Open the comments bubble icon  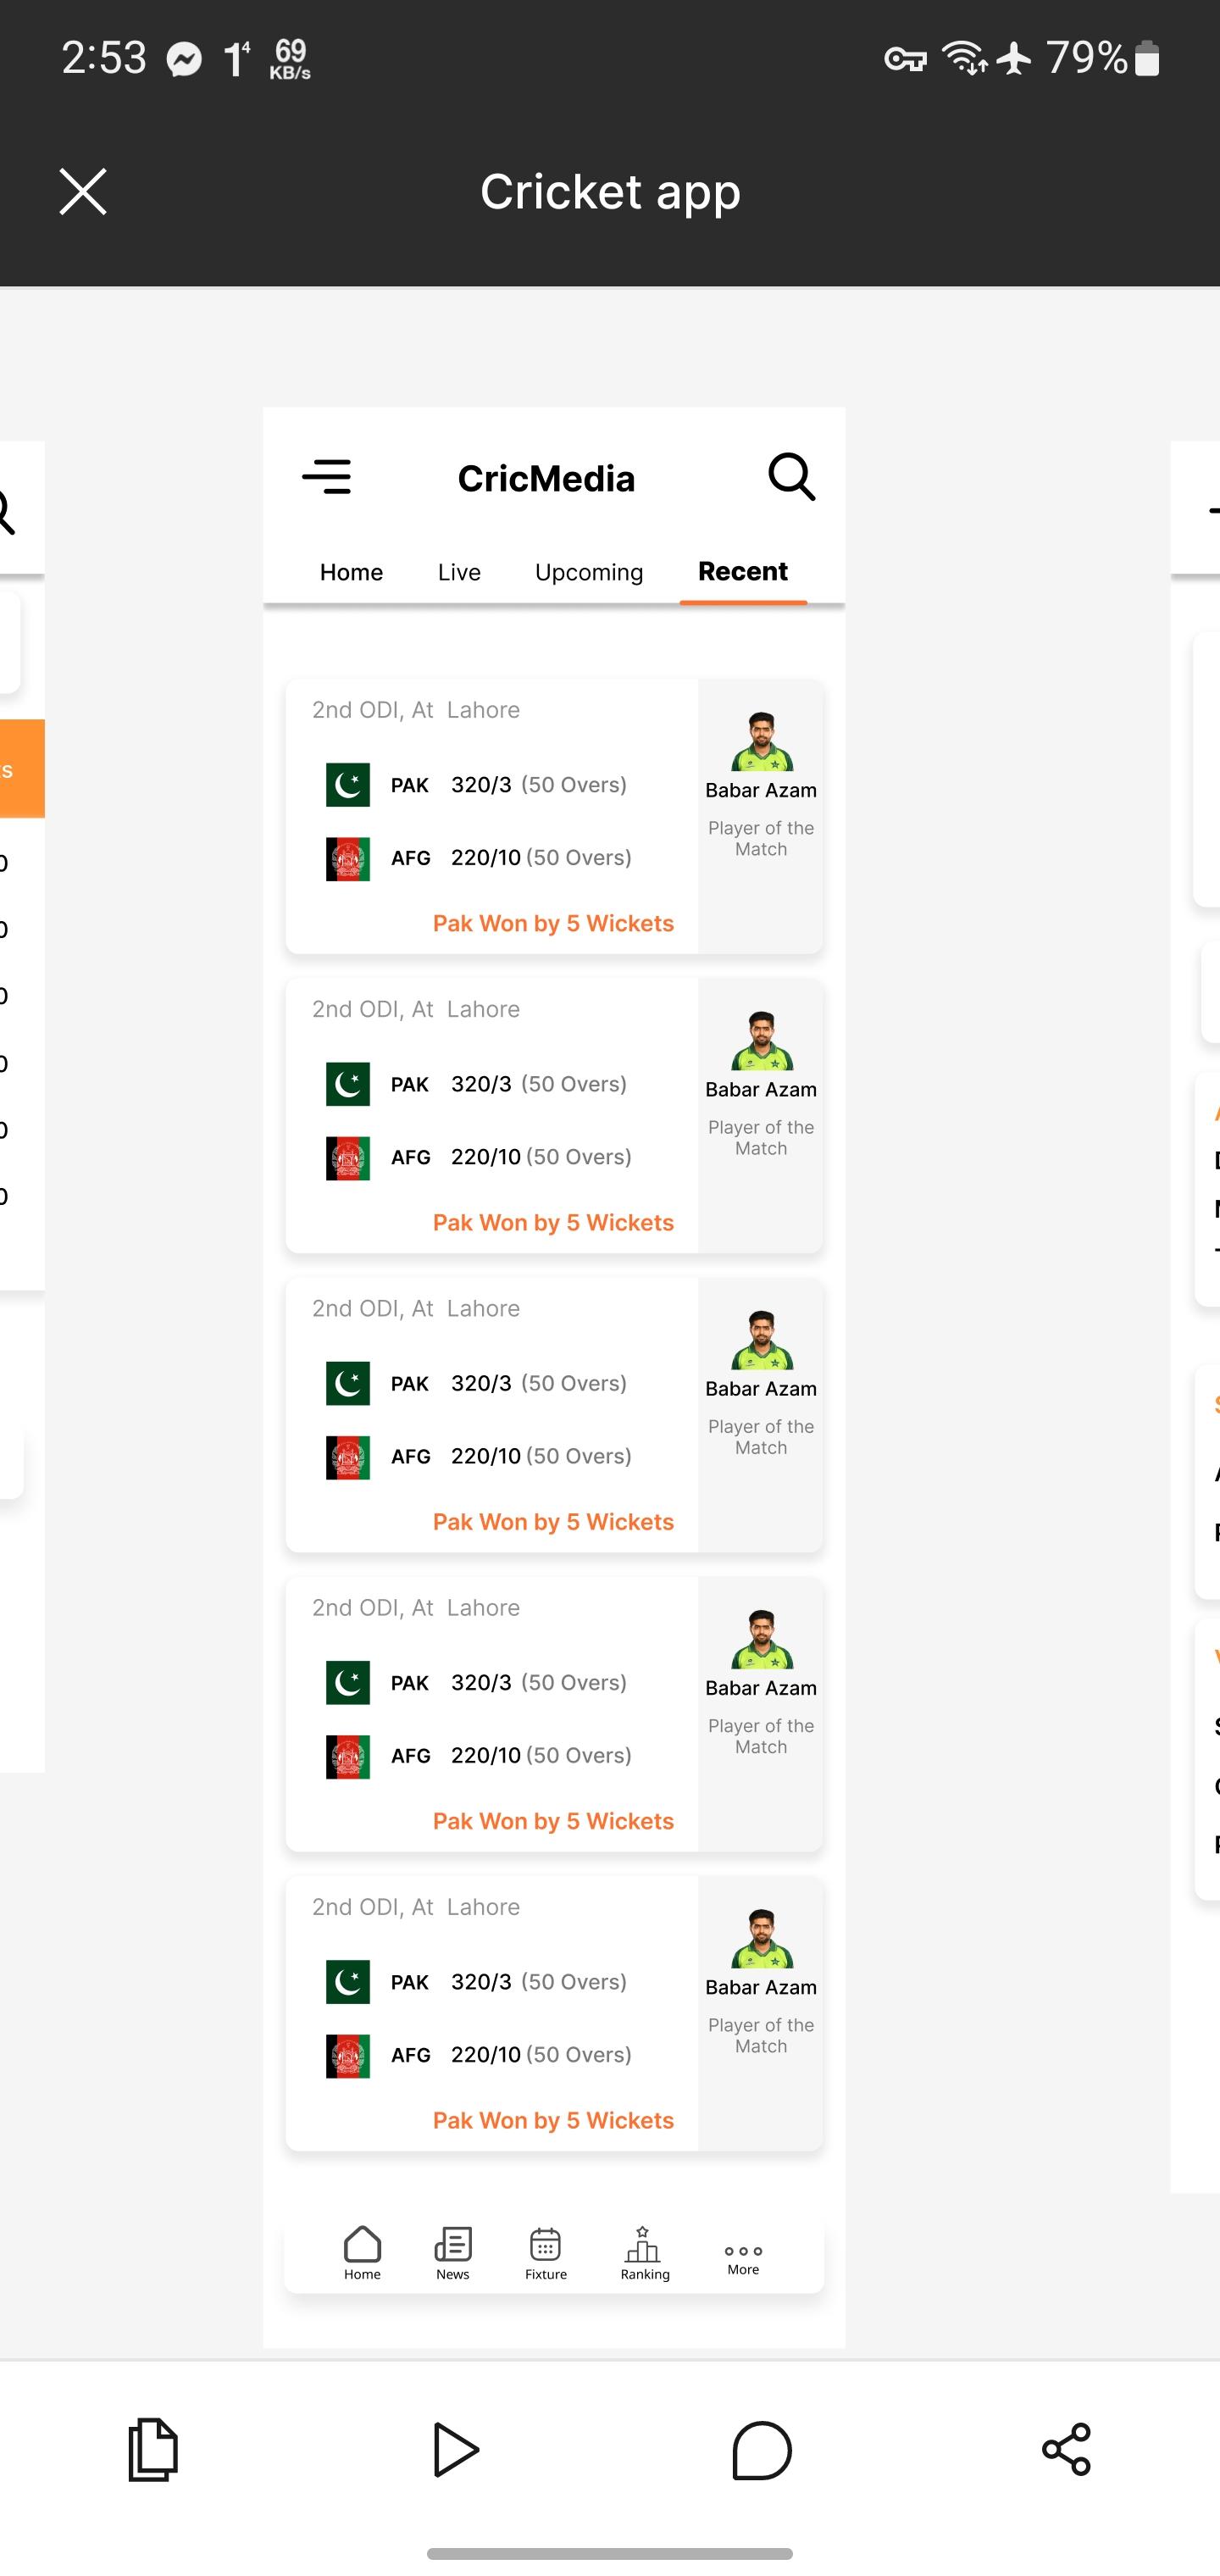click(762, 2450)
